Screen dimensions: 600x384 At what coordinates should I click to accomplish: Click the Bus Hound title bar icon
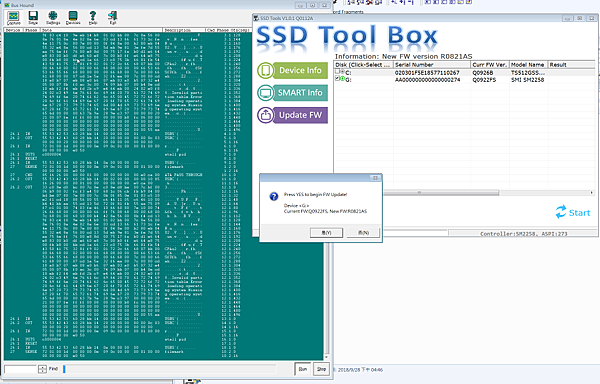[x=7, y=5]
